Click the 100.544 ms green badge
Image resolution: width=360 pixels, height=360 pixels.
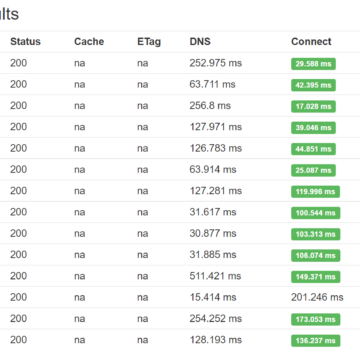[315, 213]
